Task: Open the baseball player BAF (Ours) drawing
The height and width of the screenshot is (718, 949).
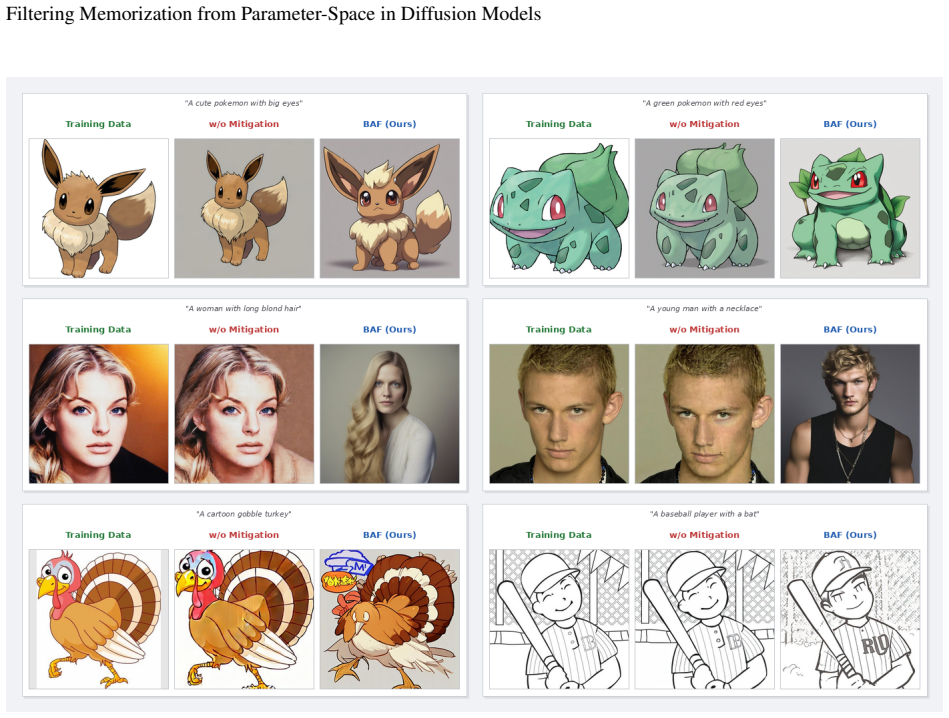Action: (x=850, y=619)
